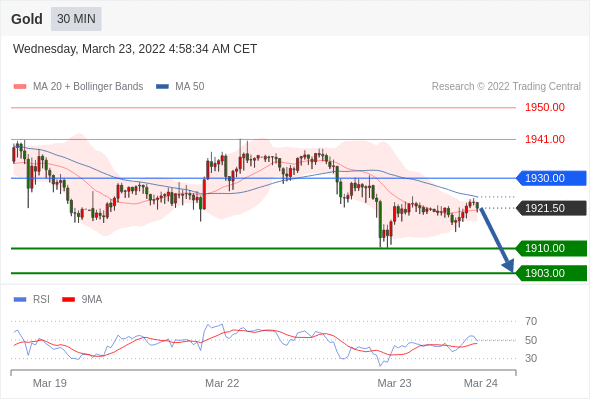Click the Gold instrument title
590x400 pixels.
27,19
